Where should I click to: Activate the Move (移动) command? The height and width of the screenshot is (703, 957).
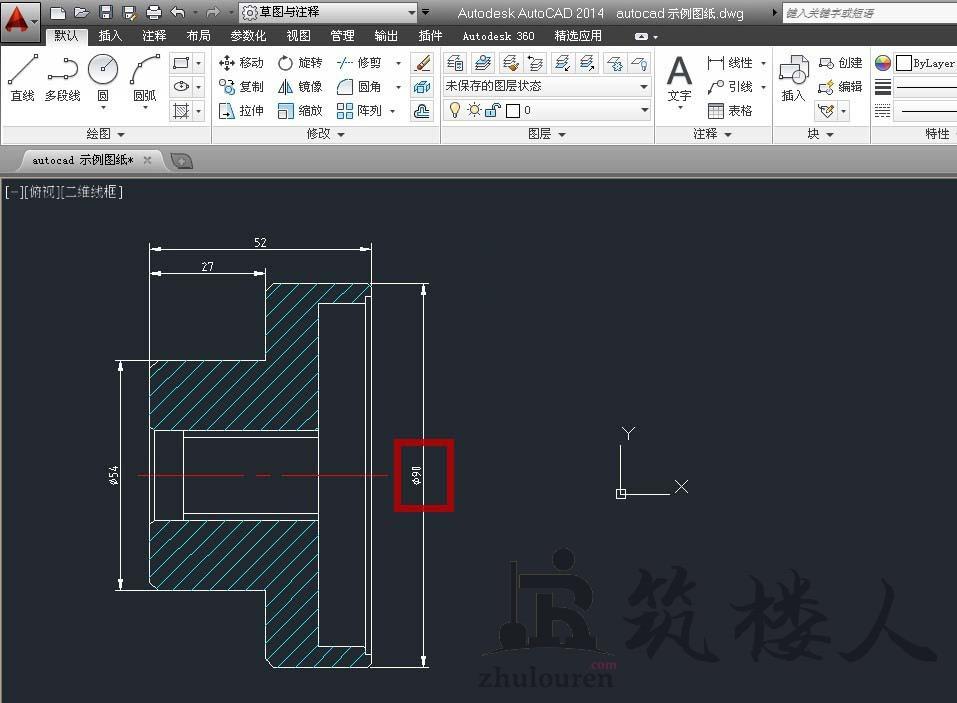coord(240,63)
